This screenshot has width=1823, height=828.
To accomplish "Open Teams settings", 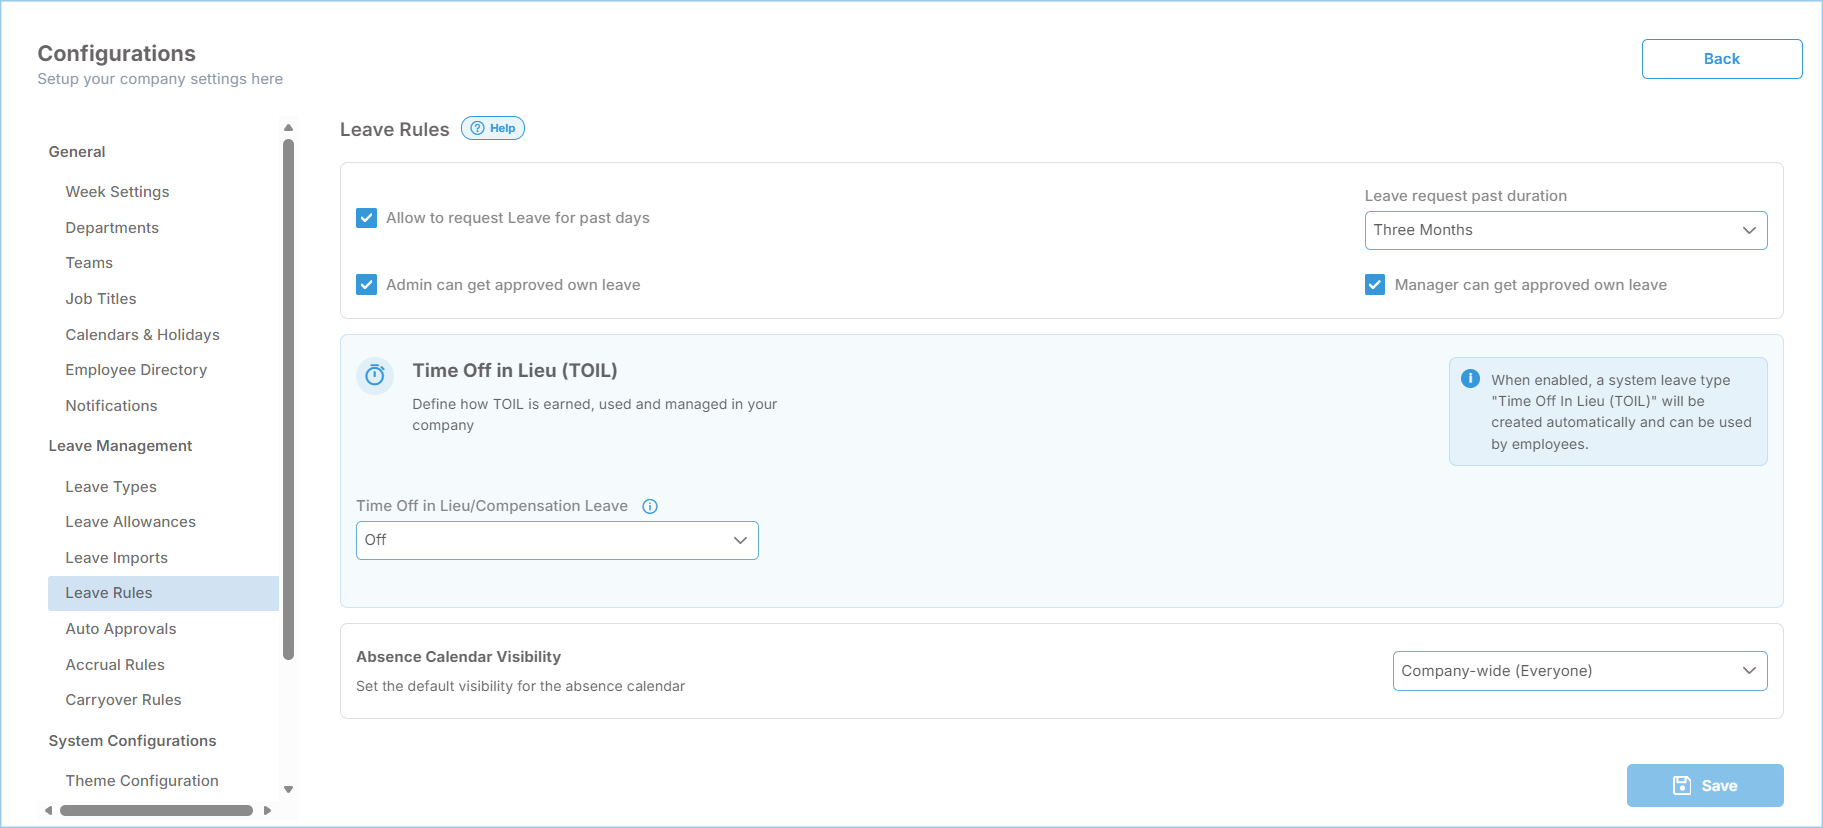I will (x=89, y=263).
